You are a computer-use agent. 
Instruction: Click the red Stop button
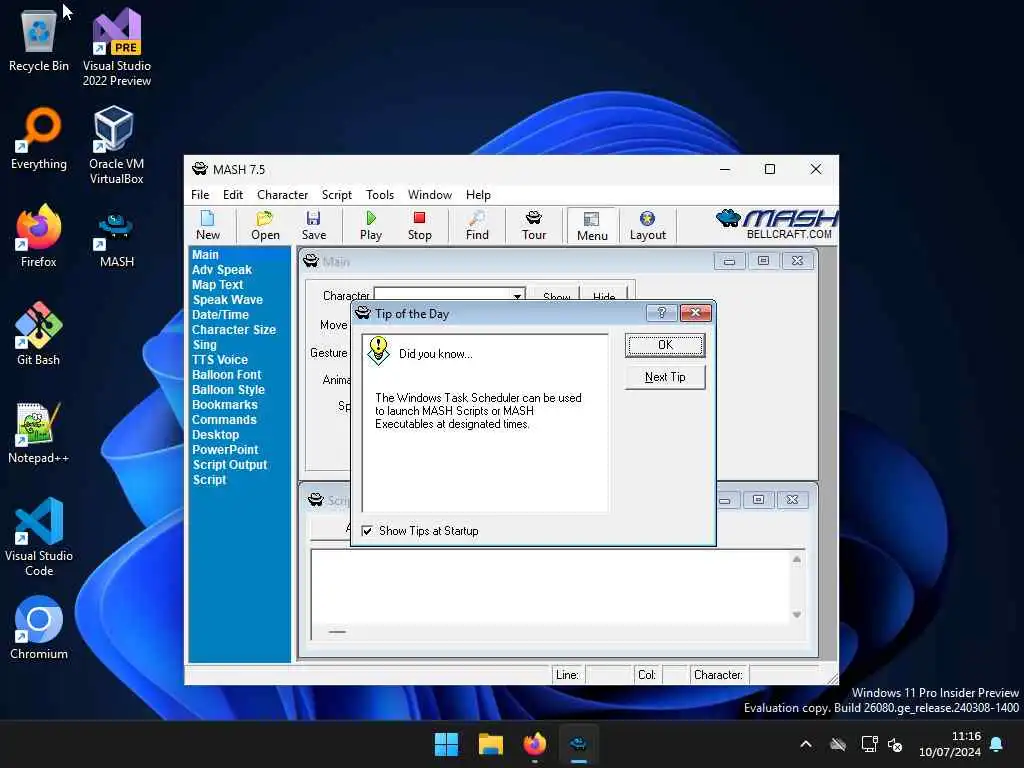pyautogui.click(x=419, y=226)
